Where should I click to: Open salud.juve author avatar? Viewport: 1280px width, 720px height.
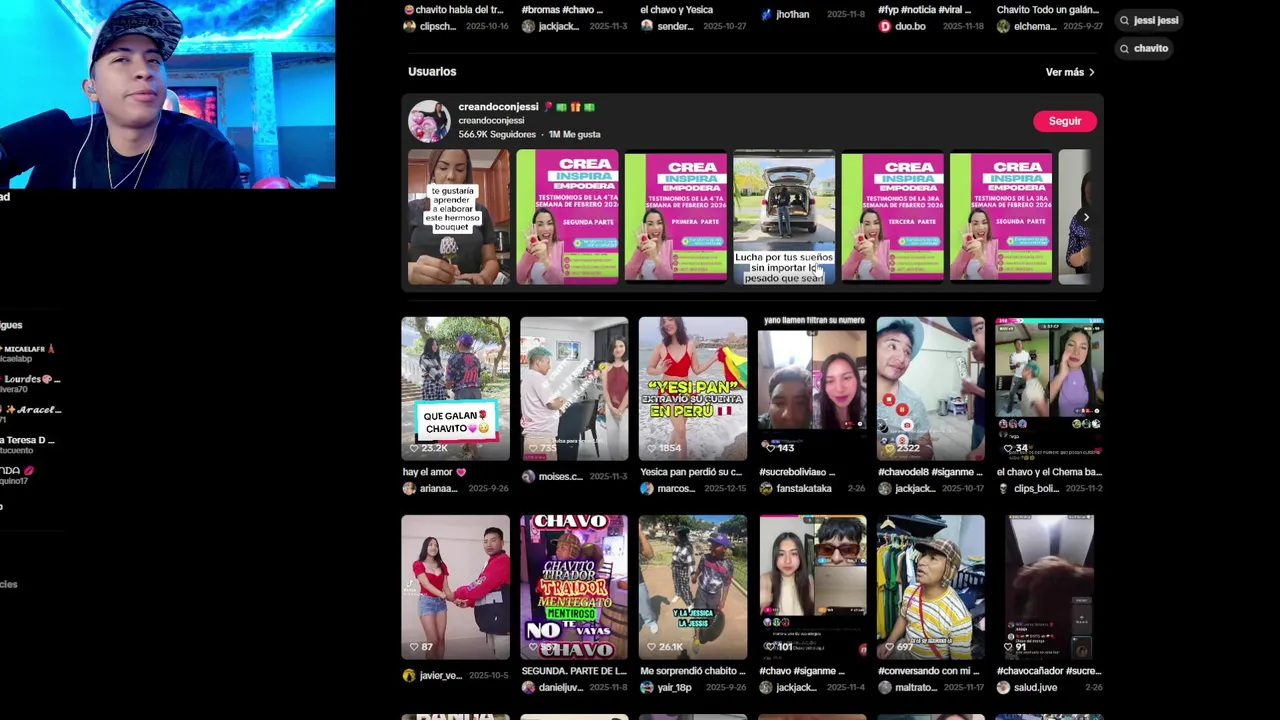tap(1004, 688)
